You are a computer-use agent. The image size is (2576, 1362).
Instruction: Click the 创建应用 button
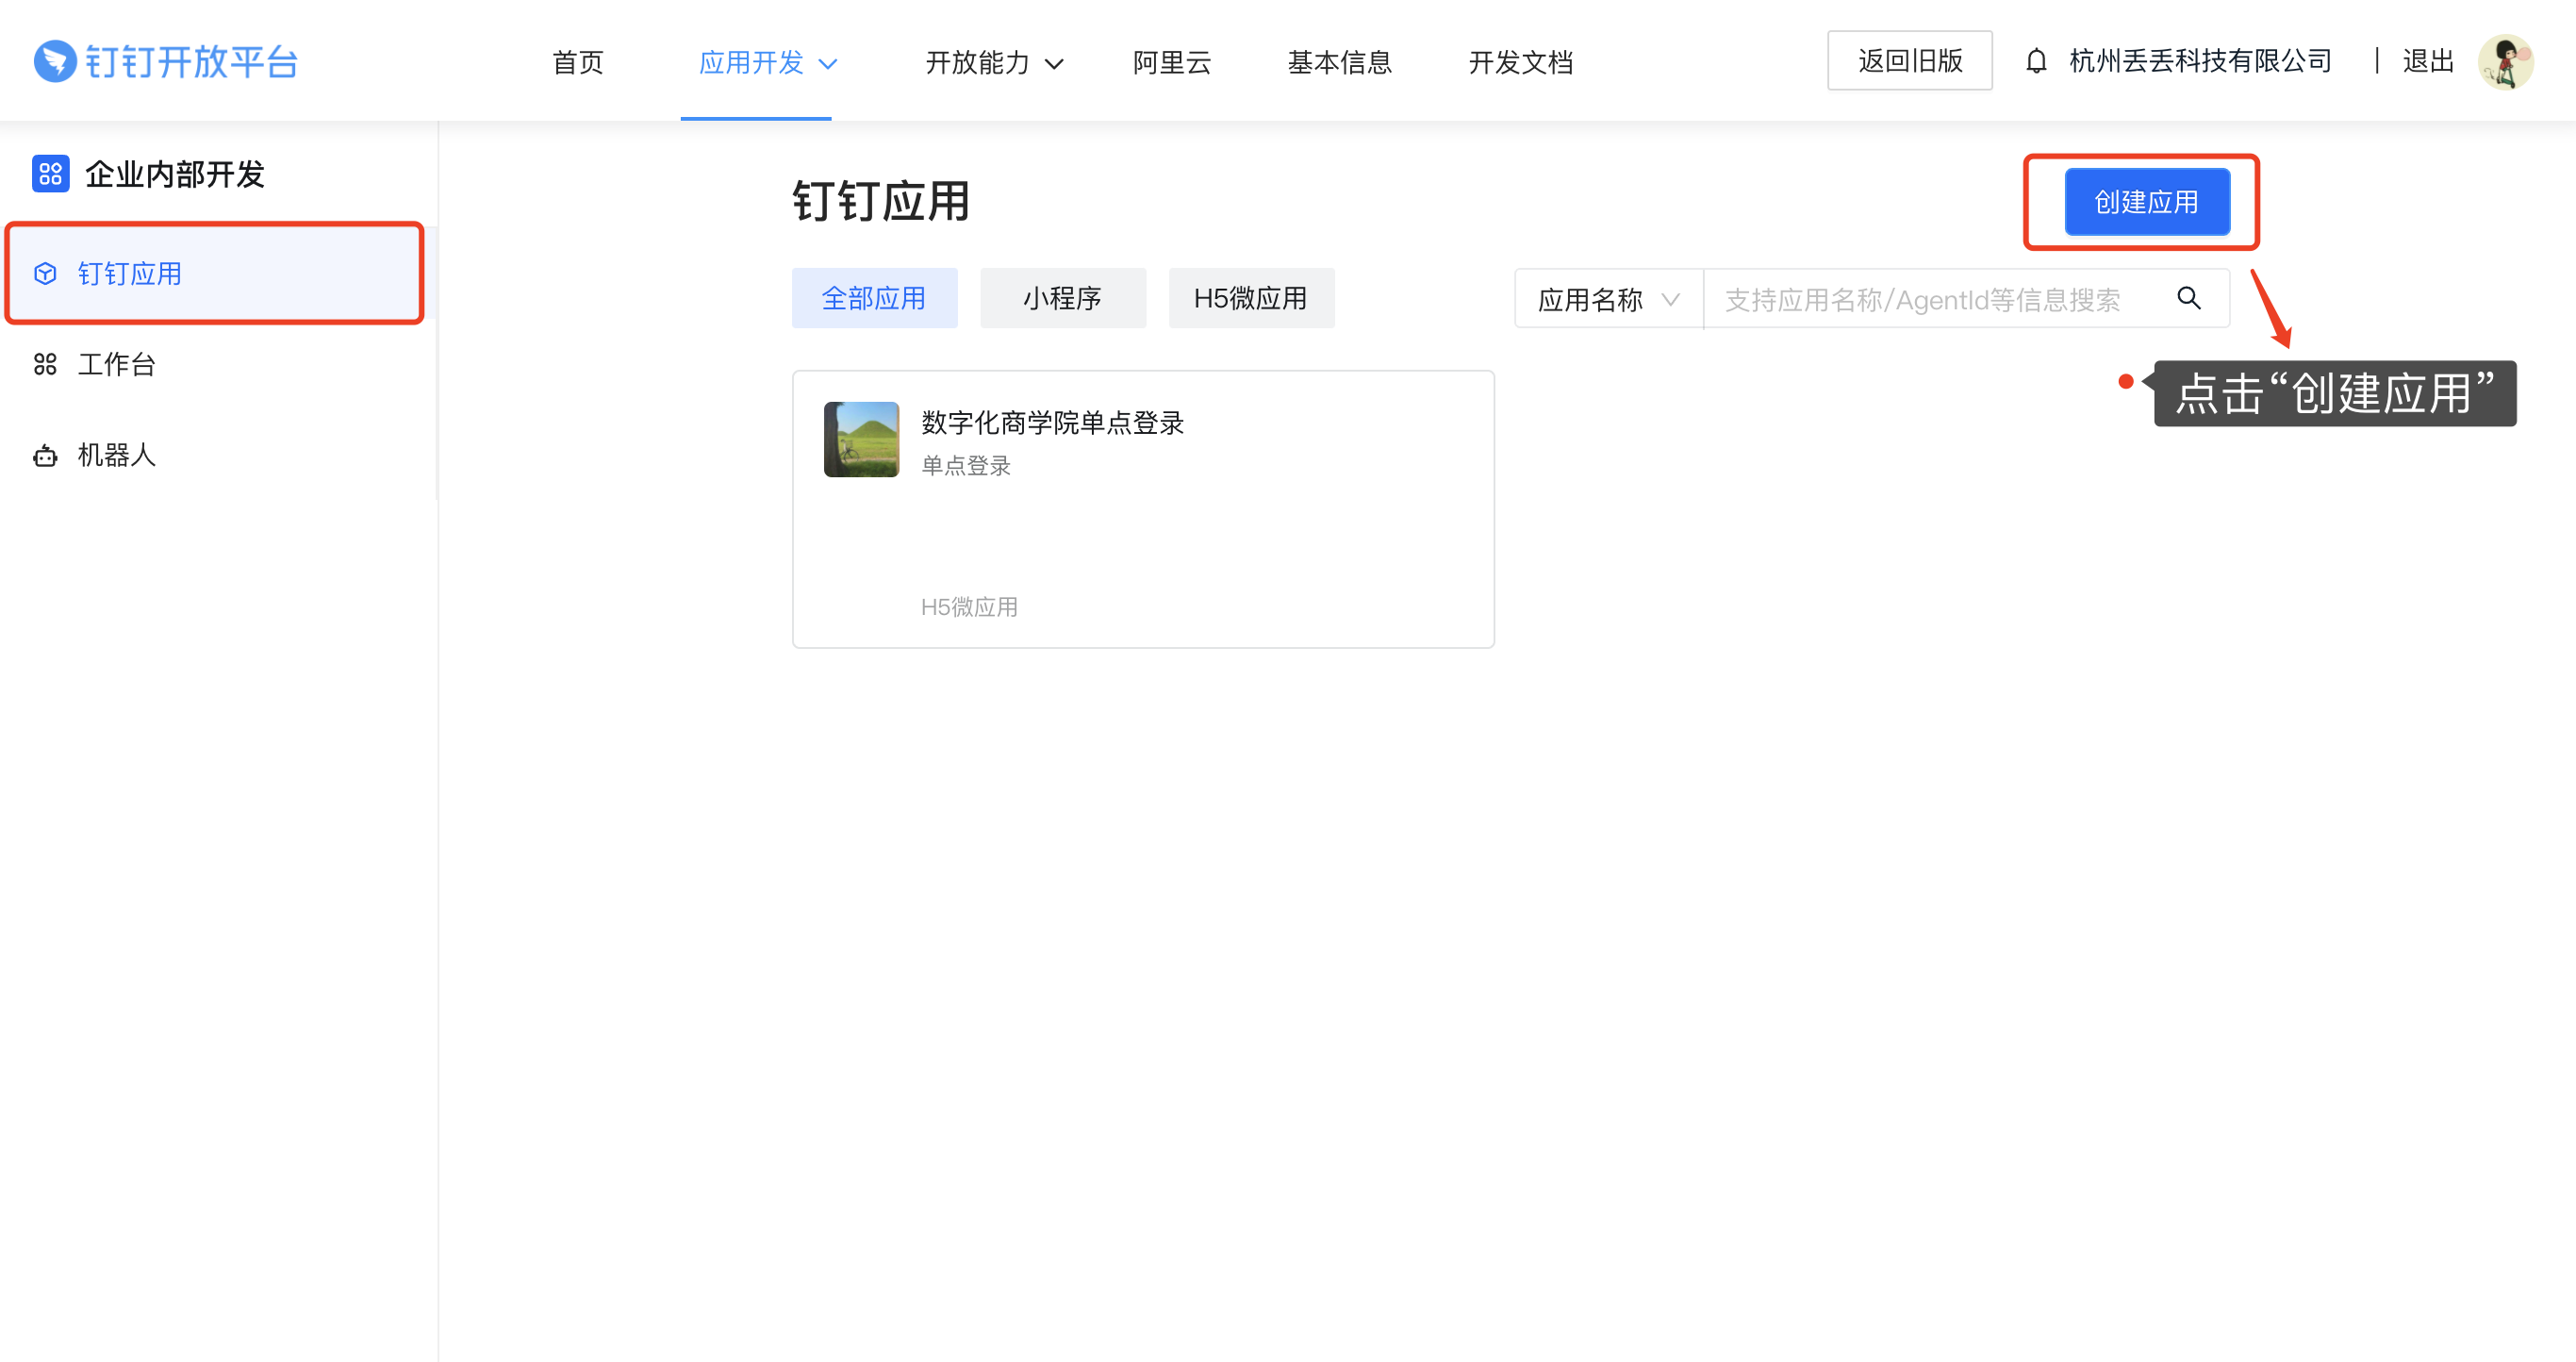(x=2147, y=202)
